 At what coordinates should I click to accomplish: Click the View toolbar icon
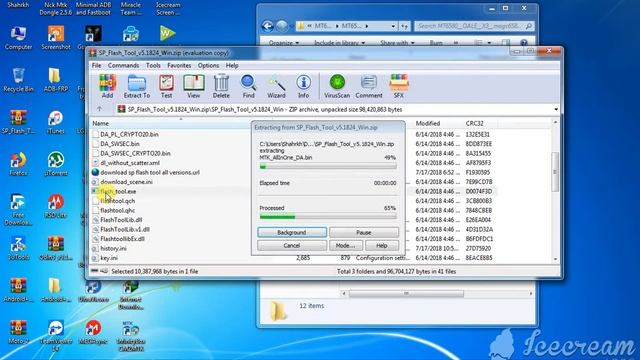point(193,86)
